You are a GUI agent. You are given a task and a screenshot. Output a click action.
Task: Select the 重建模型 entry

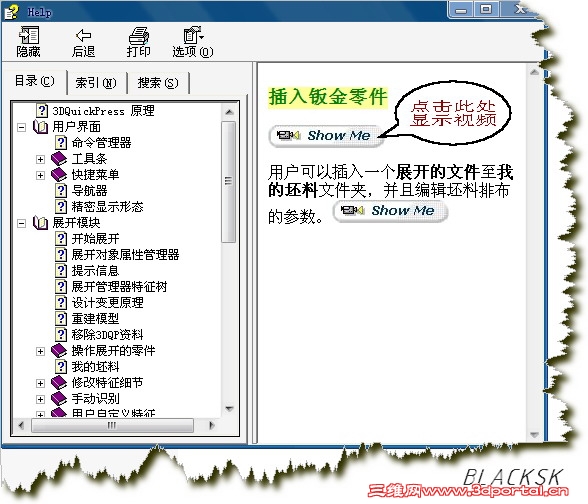(x=95, y=319)
